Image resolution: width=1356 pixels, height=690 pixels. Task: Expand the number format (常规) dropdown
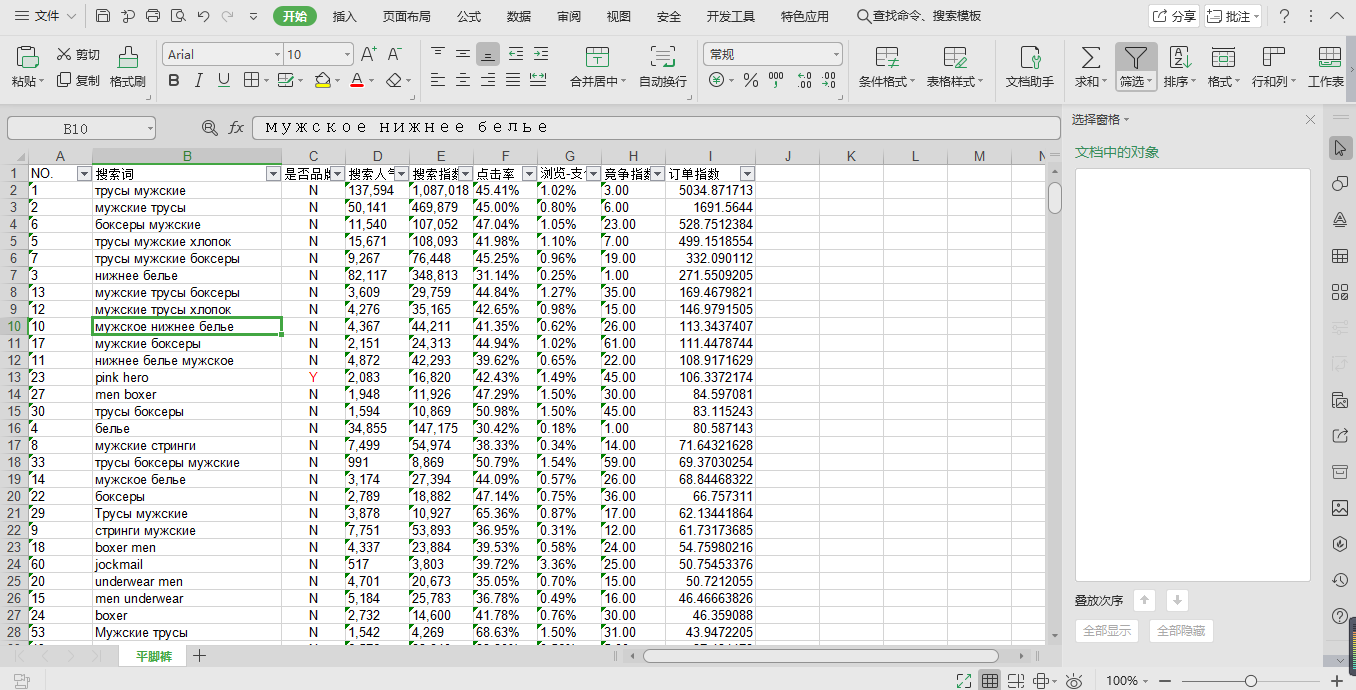click(x=836, y=55)
